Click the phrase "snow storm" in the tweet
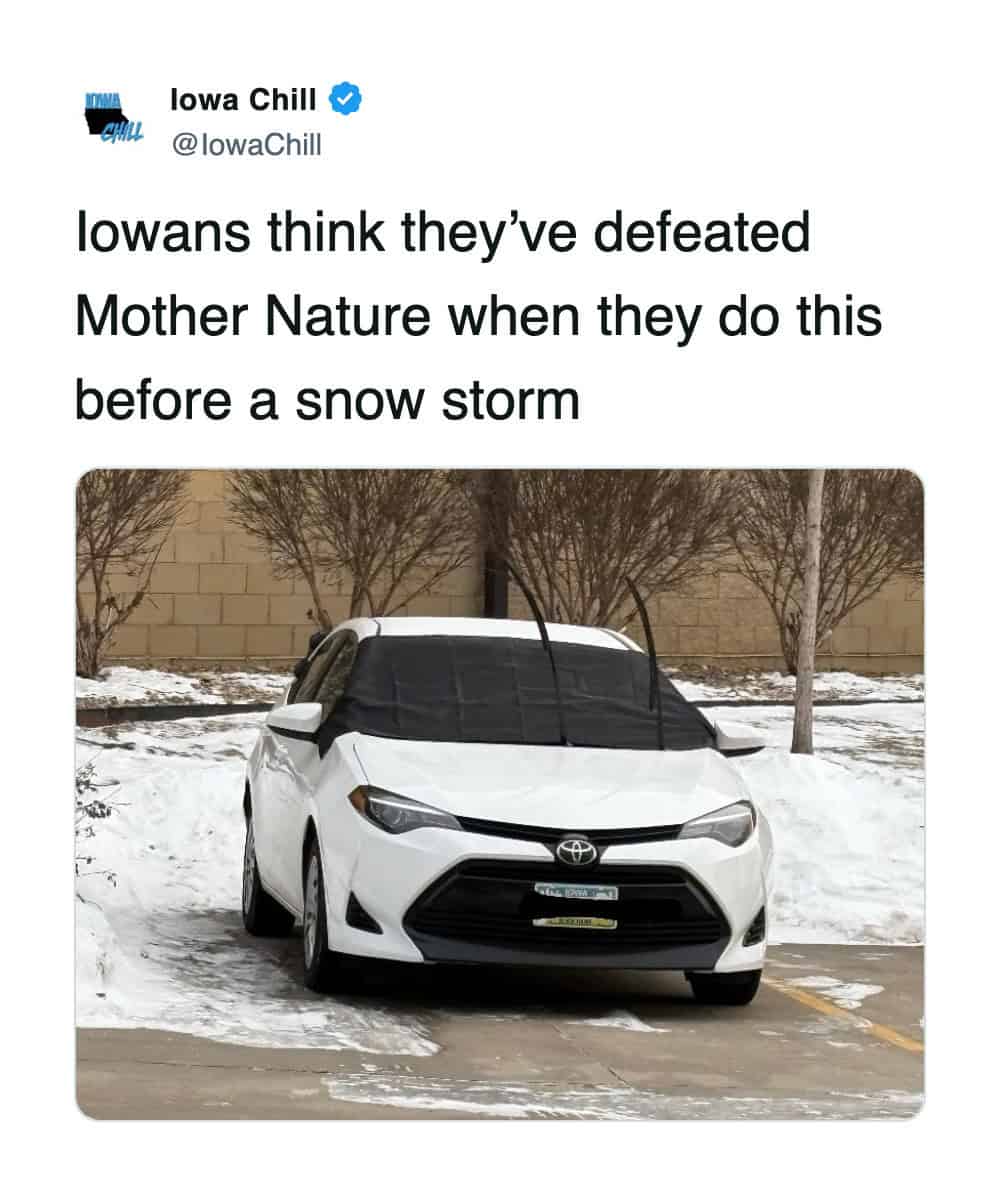The width and height of the screenshot is (996, 1194). (x=438, y=401)
